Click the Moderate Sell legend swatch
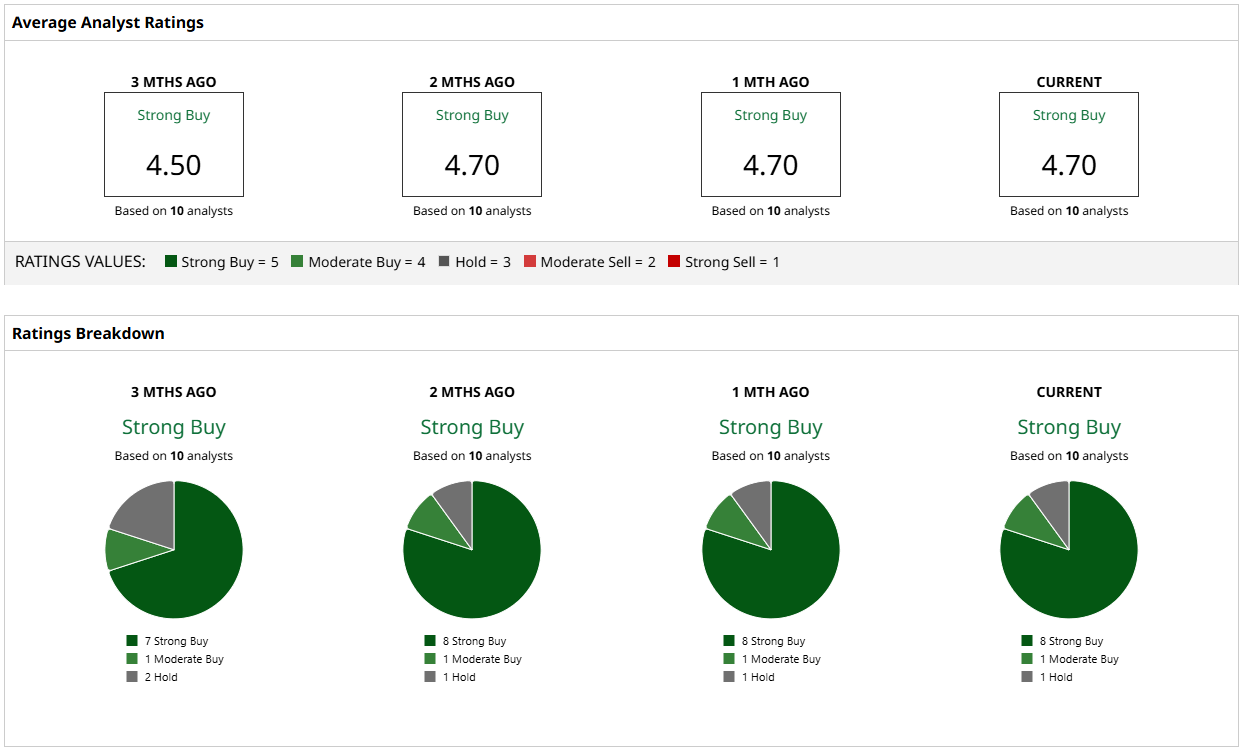The width and height of the screenshot is (1245, 753). 530,262
